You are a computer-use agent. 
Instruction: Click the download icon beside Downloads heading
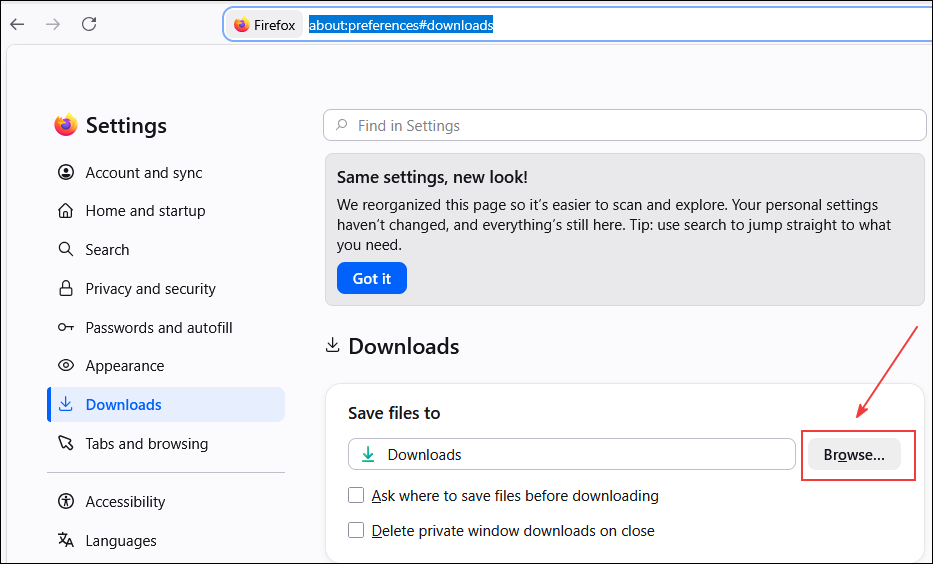pos(333,345)
